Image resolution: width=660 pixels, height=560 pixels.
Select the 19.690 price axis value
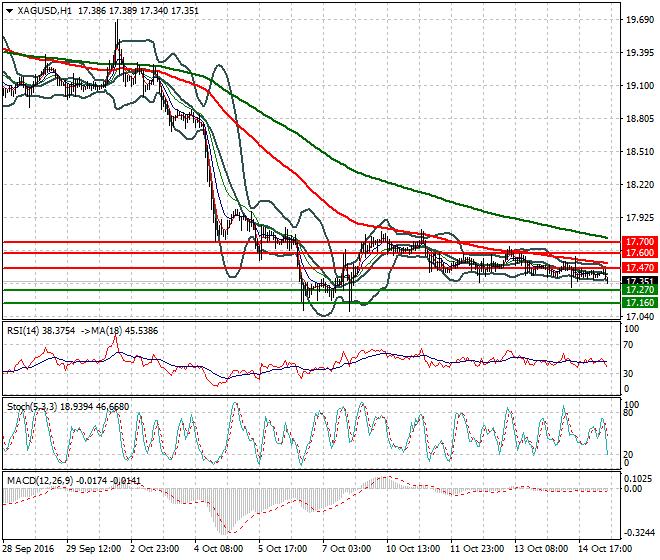640,20
